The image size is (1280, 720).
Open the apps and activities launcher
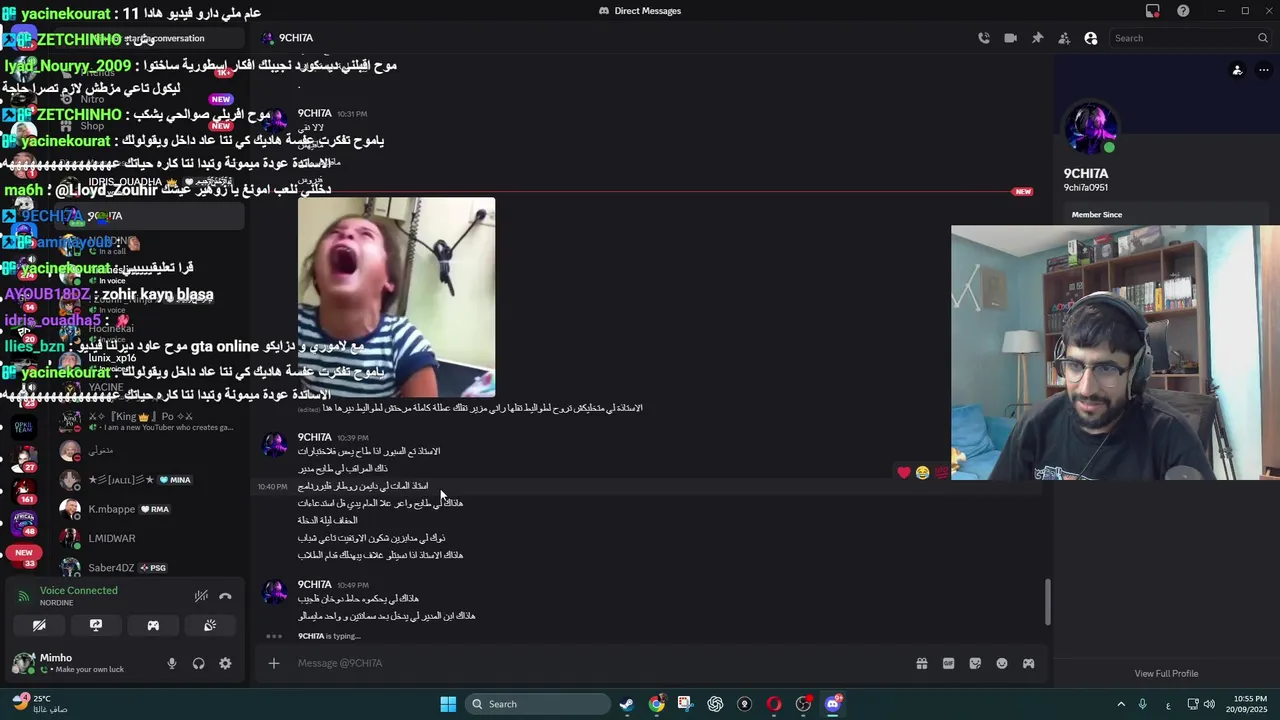[1028, 663]
